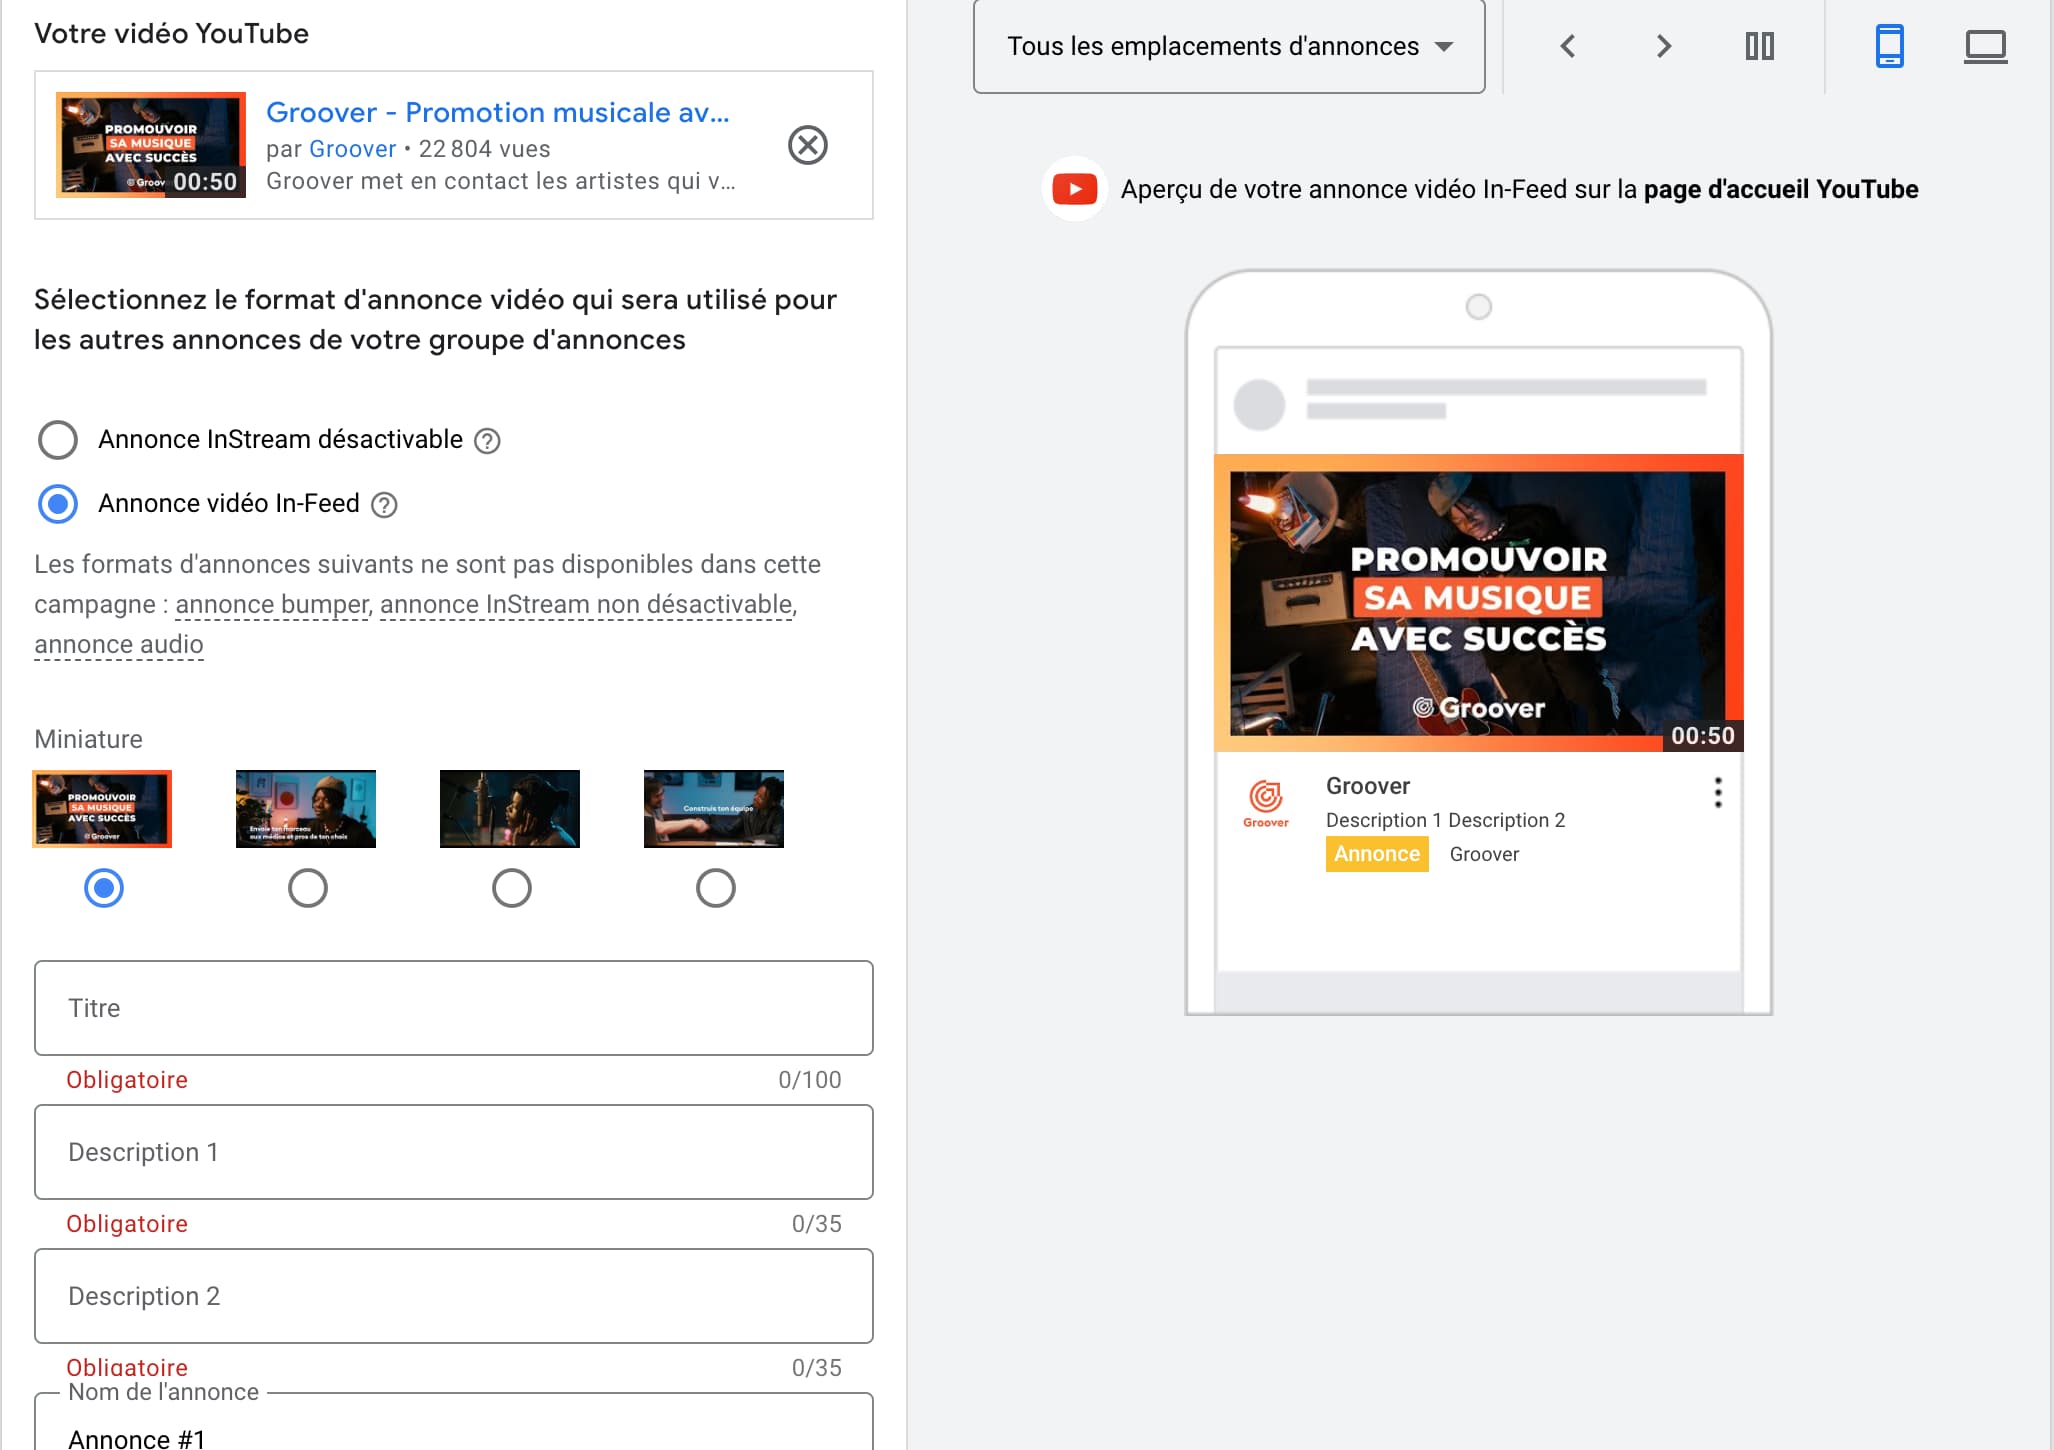Screen dimensions: 2054x1450
Task: Click the Promouvoir sa musique miniature thumbnail
Action: click(x=102, y=809)
